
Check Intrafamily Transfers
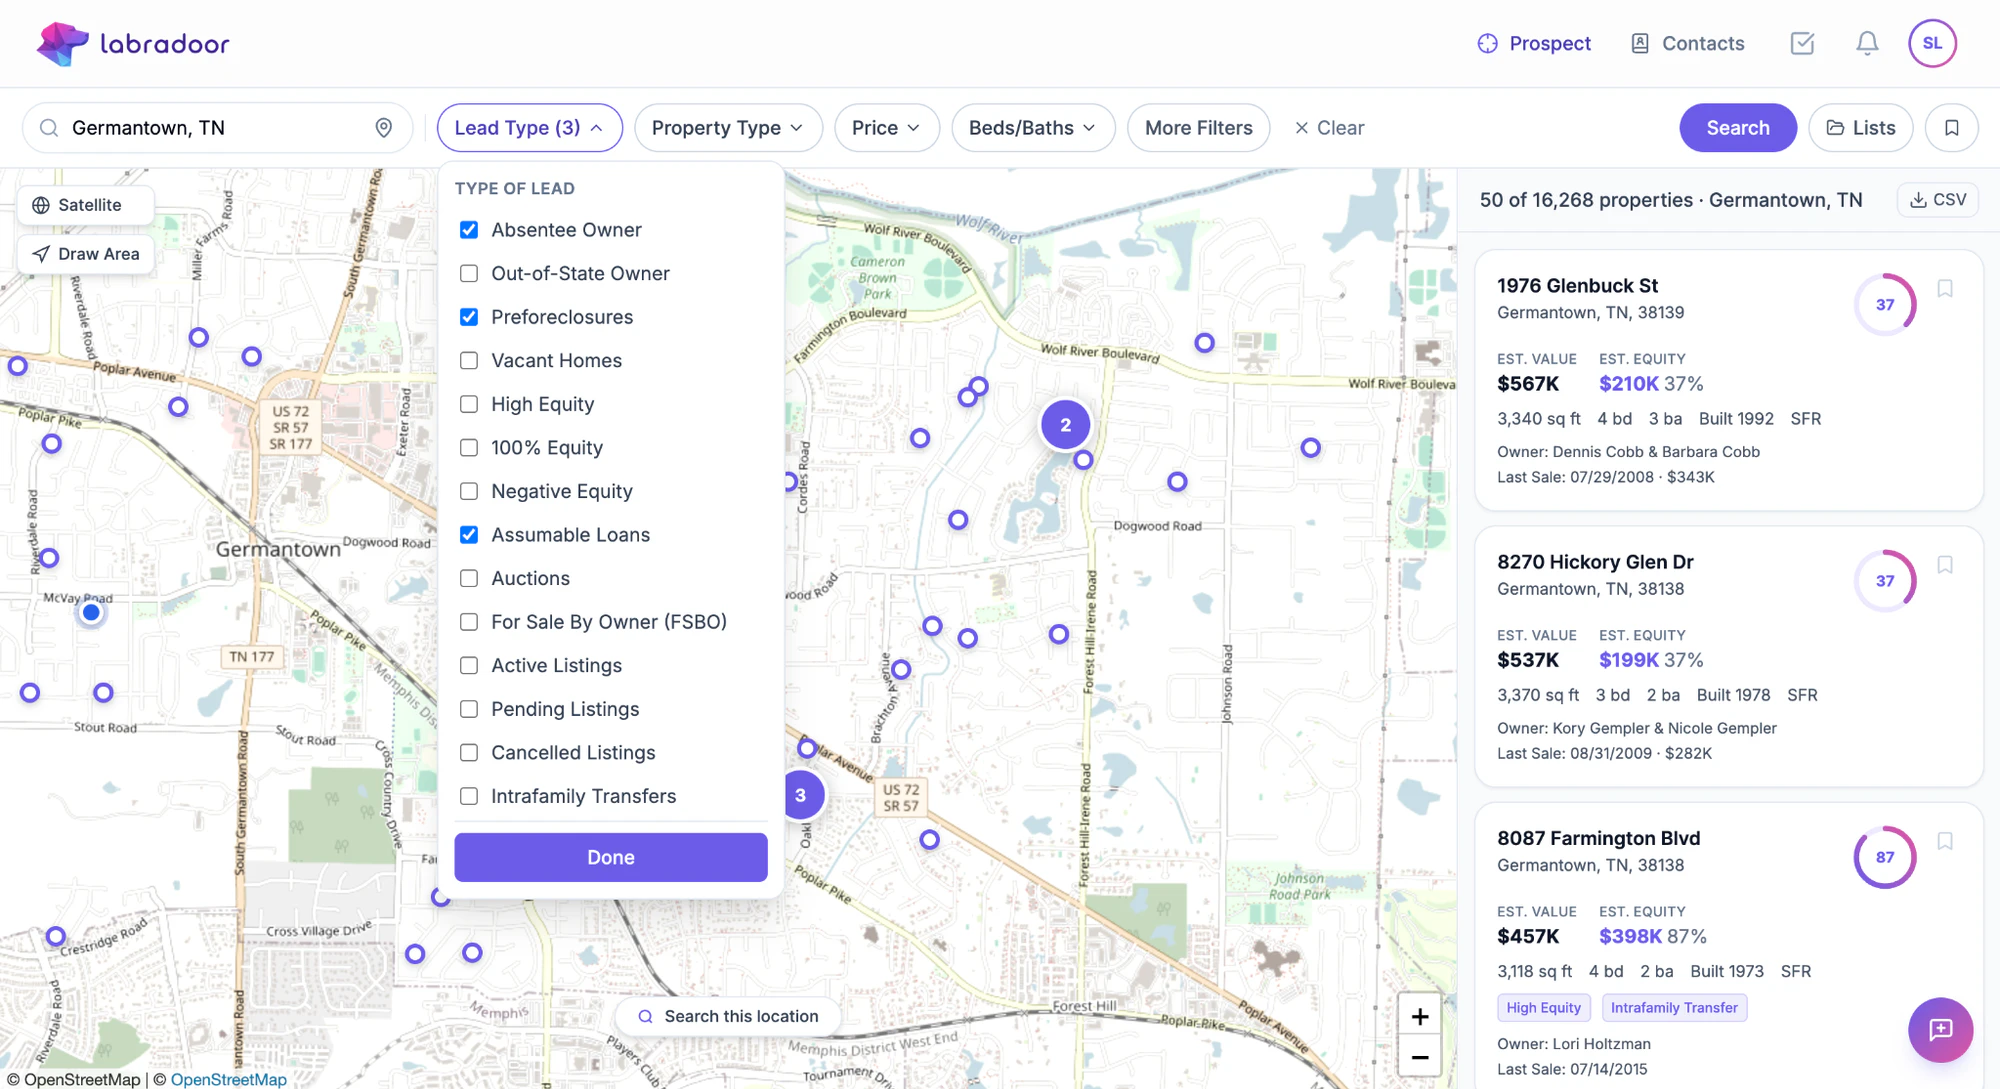[x=468, y=796]
